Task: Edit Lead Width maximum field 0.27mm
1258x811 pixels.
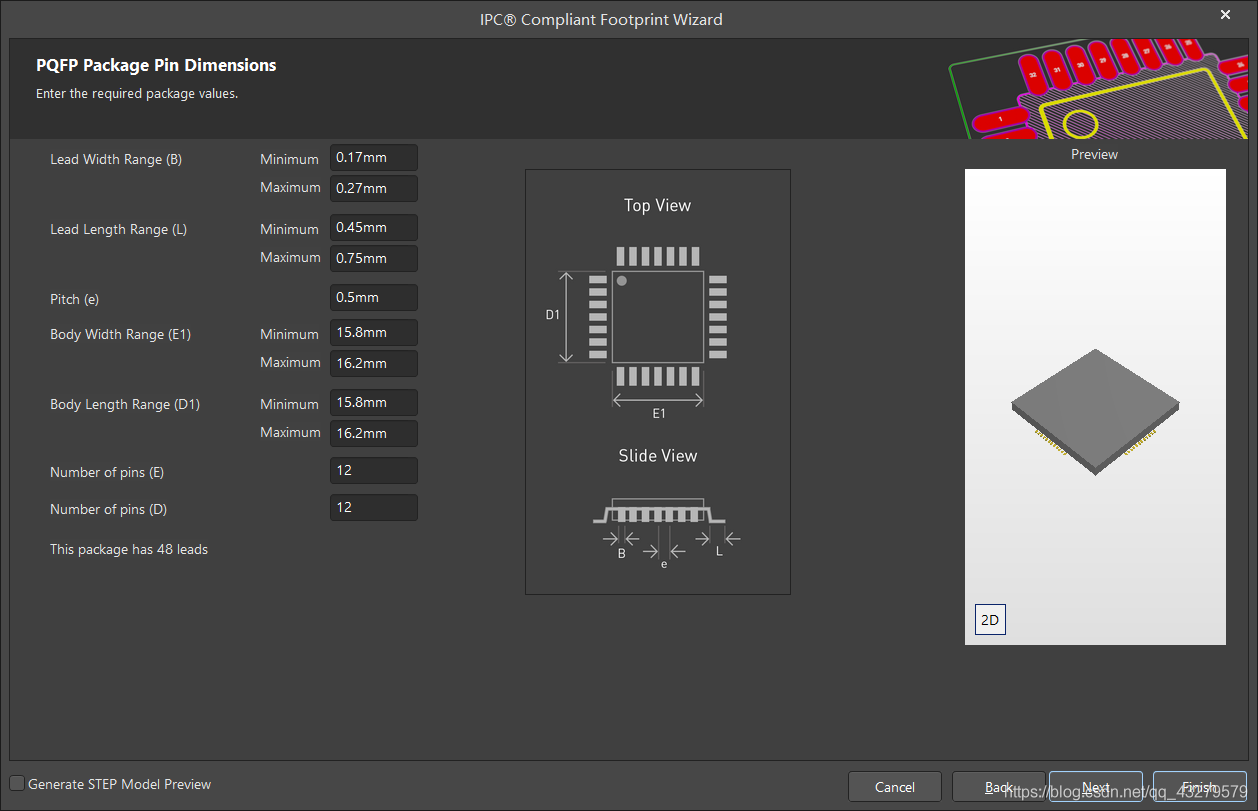Action: click(x=374, y=188)
